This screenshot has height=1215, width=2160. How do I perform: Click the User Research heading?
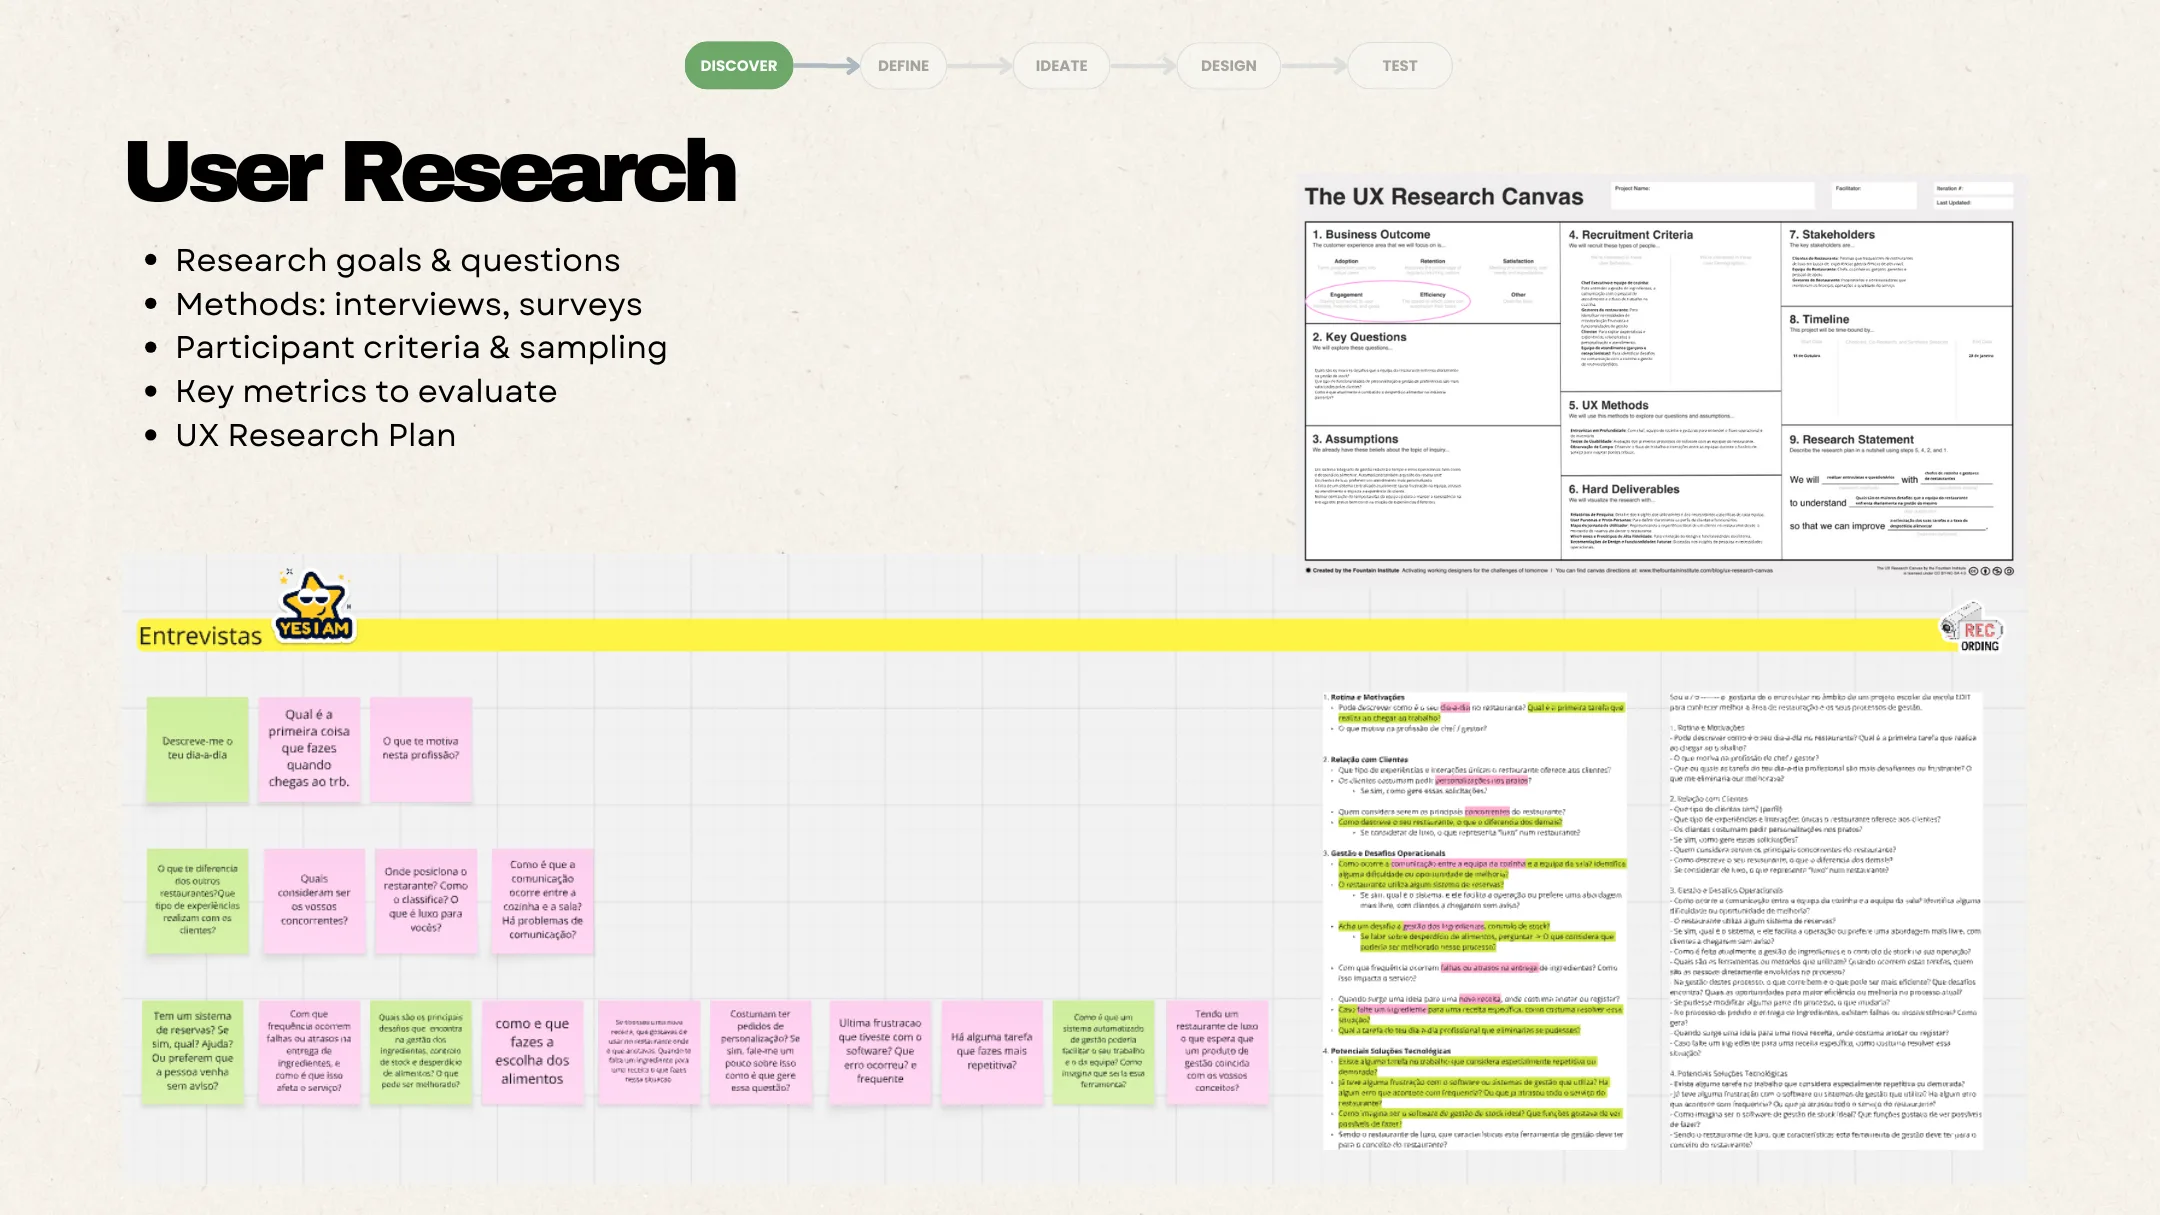coord(431,172)
